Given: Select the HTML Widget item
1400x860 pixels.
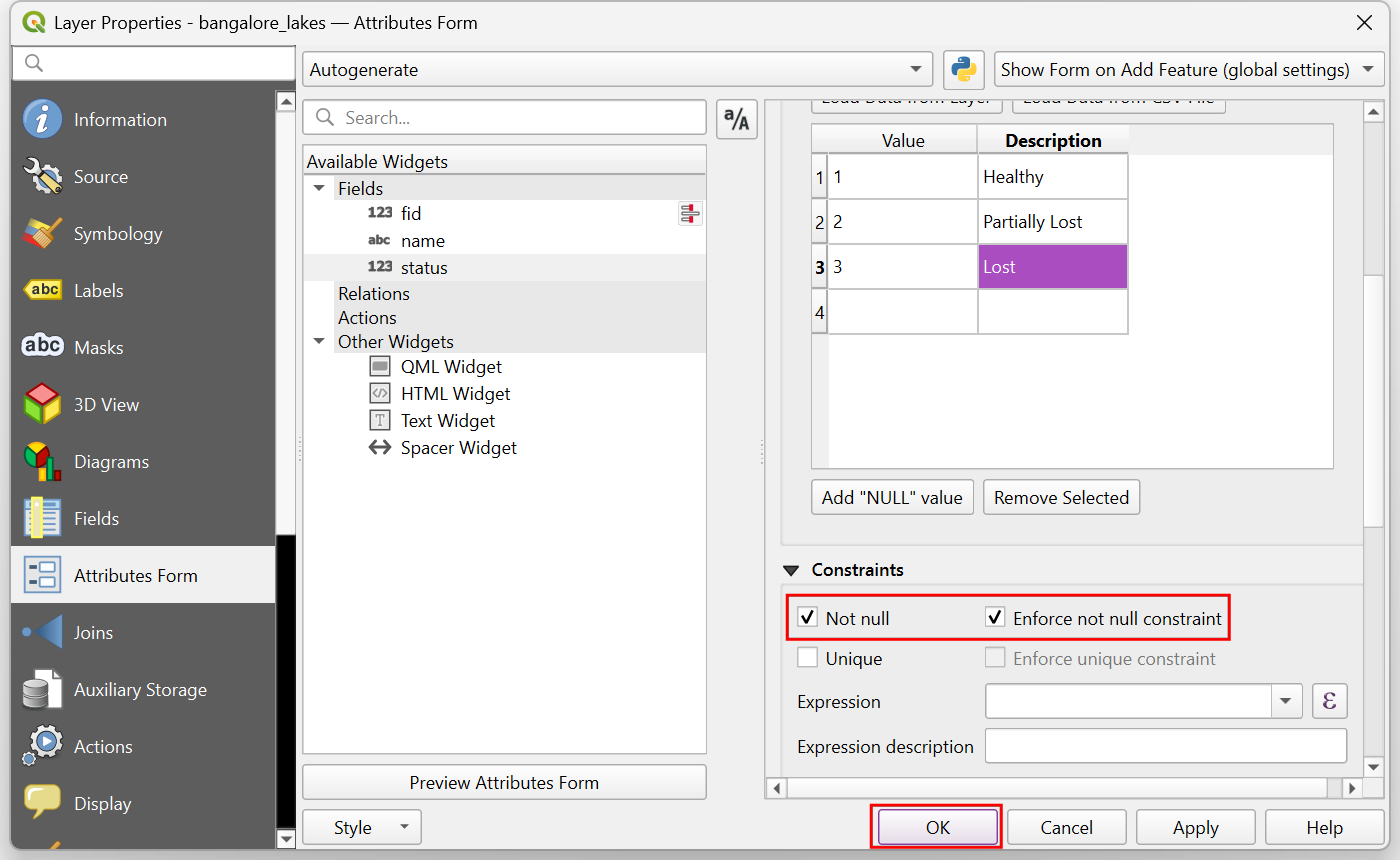Looking at the screenshot, I should 455,394.
